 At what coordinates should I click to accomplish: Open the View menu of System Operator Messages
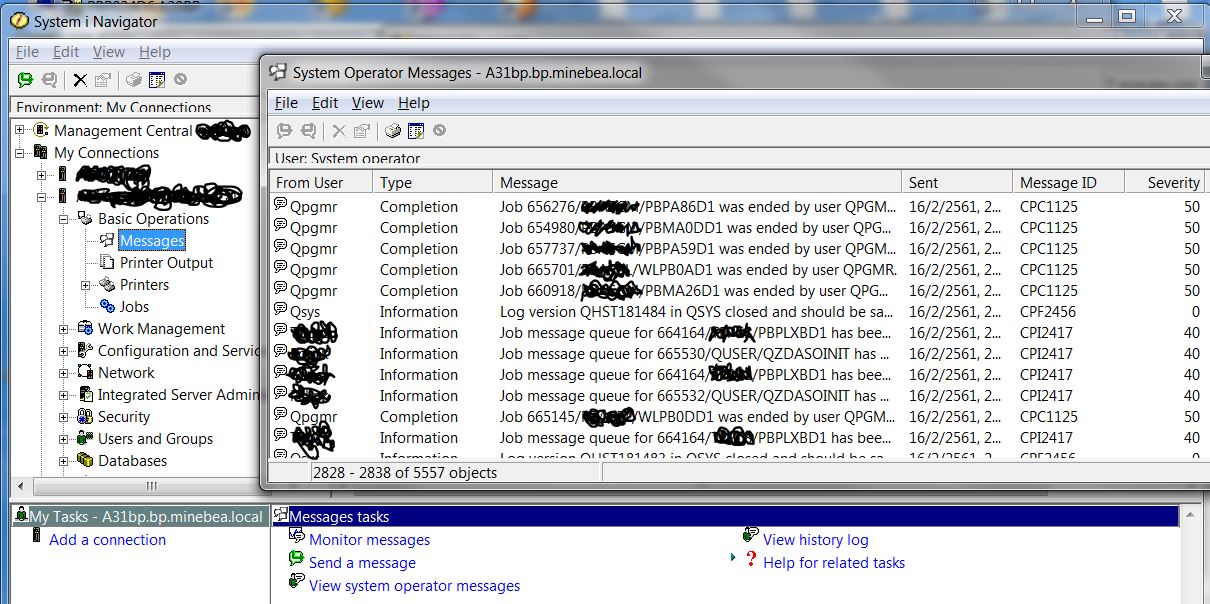click(x=367, y=102)
